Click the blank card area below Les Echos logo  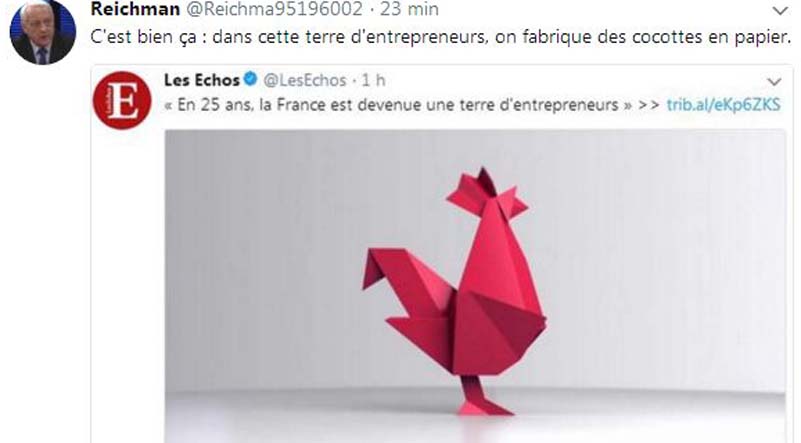tap(128, 286)
